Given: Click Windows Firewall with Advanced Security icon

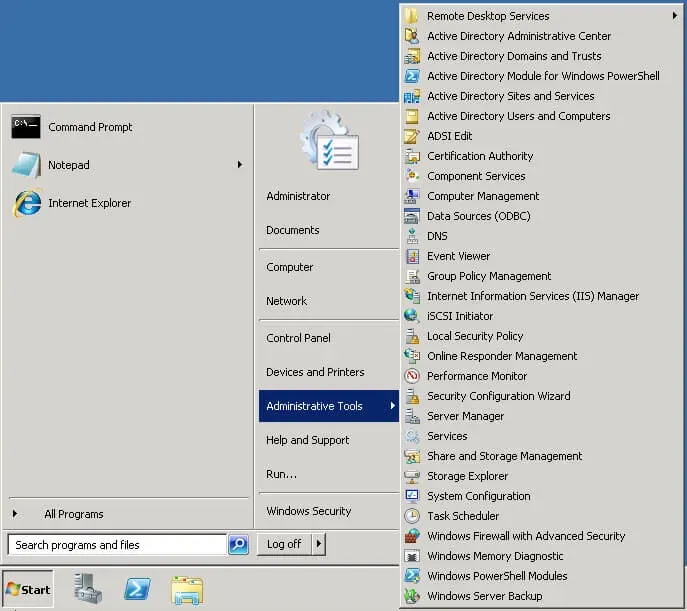Looking at the screenshot, I should point(412,536).
